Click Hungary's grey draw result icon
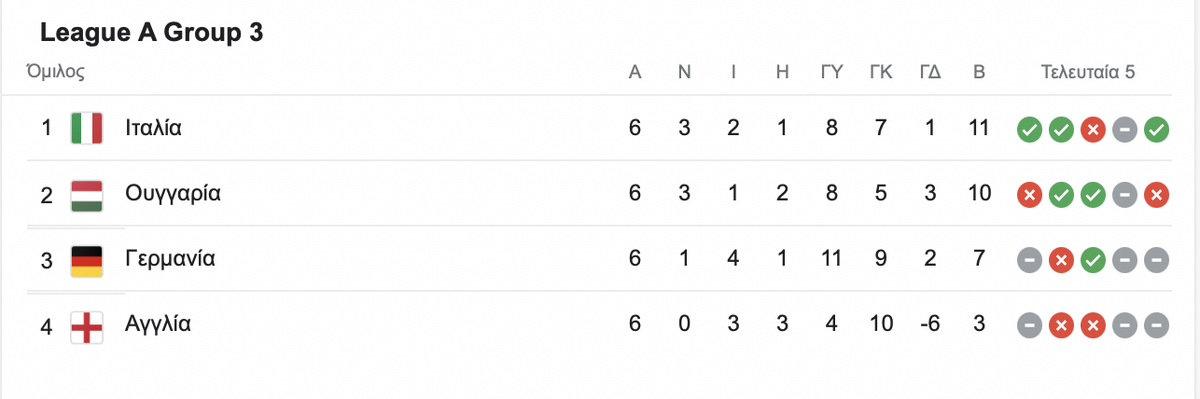Image resolution: width=1200 pixels, height=399 pixels. pyautogui.click(x=1124, y=195)
